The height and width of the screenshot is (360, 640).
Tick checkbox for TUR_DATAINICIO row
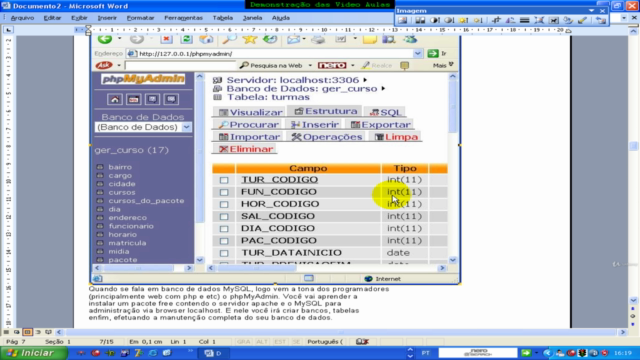pyautogui.click(x=224, y=253)
